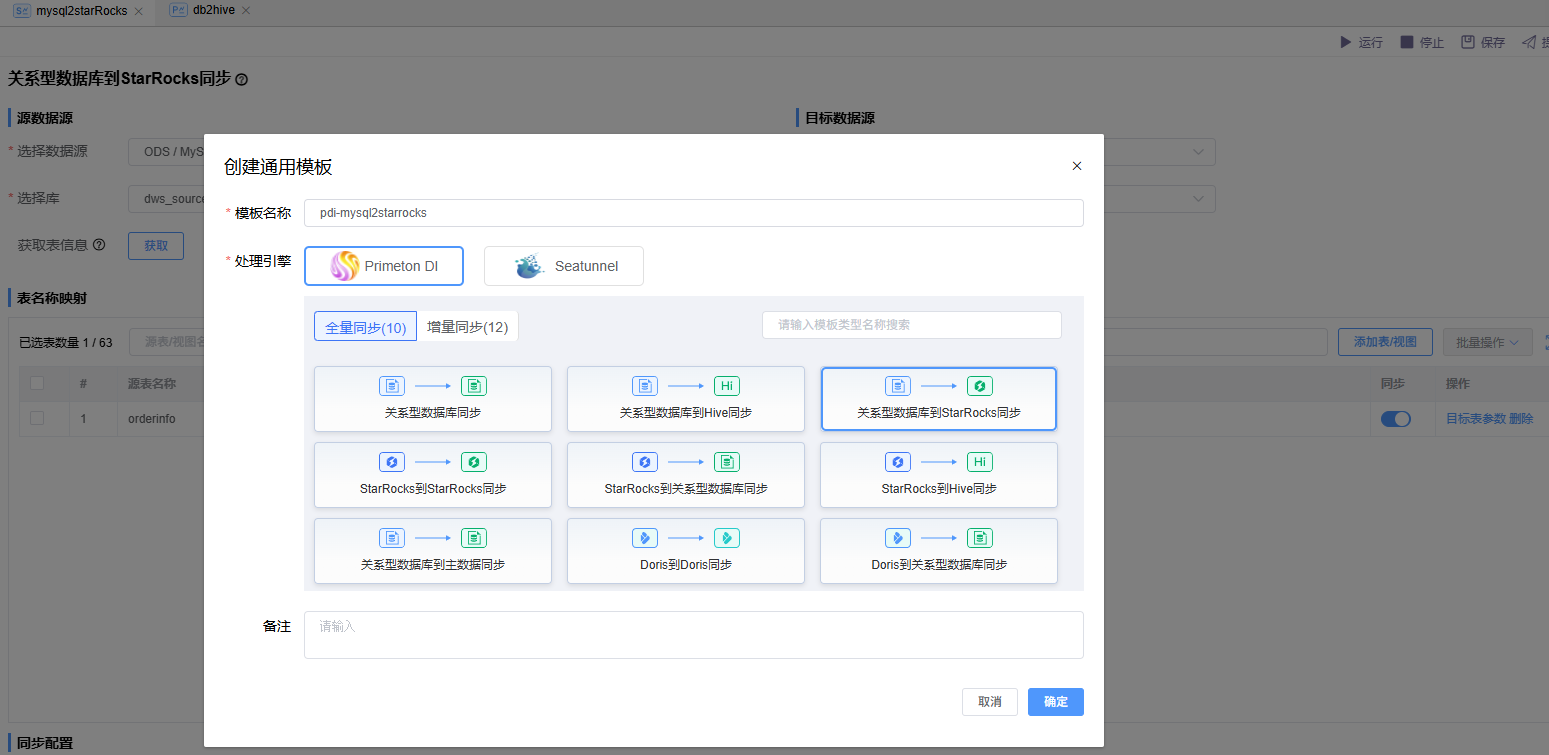
Task: Switch to the full sync (10) tab
Action: click(365, 327)
